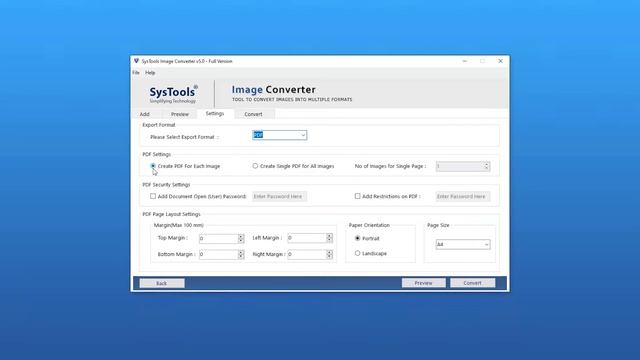
Task: Switch to the Preview tab
Action: pyautogui.click(x=180, y=114)
